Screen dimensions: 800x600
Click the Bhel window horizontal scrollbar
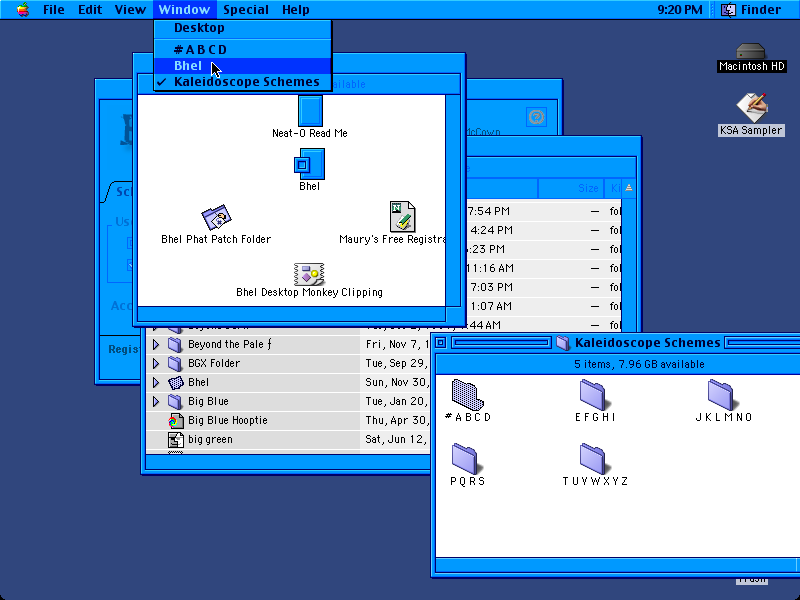(x=291, y=314)
